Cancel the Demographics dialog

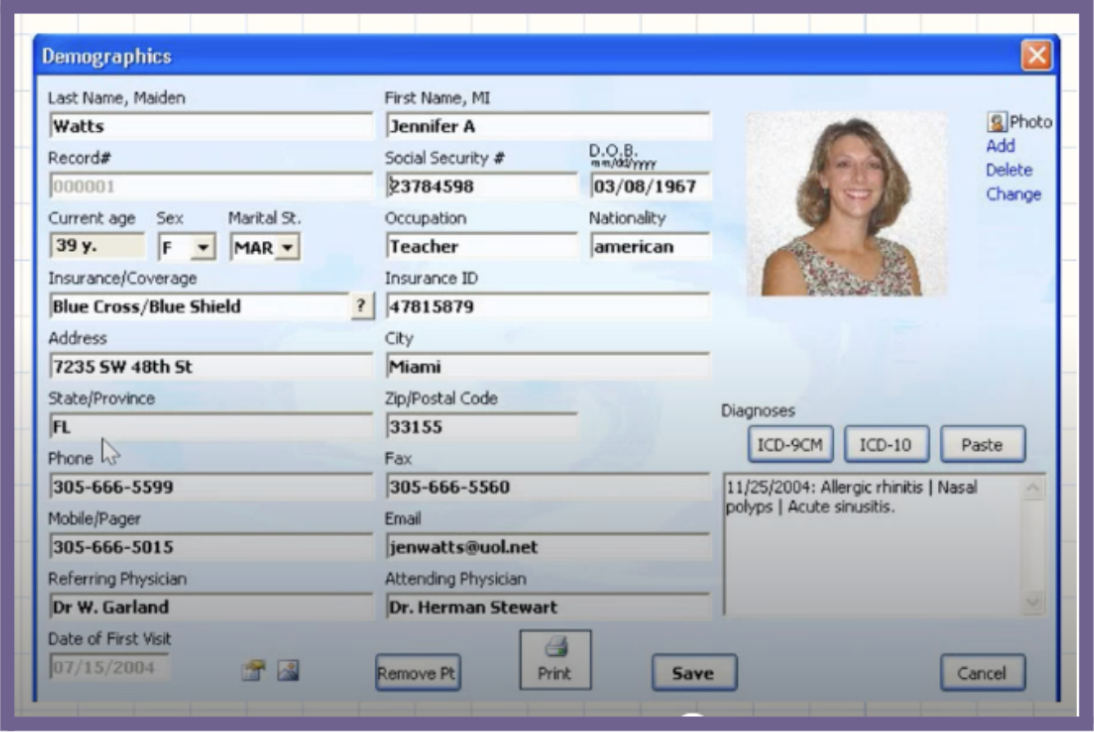click(981, 673)
